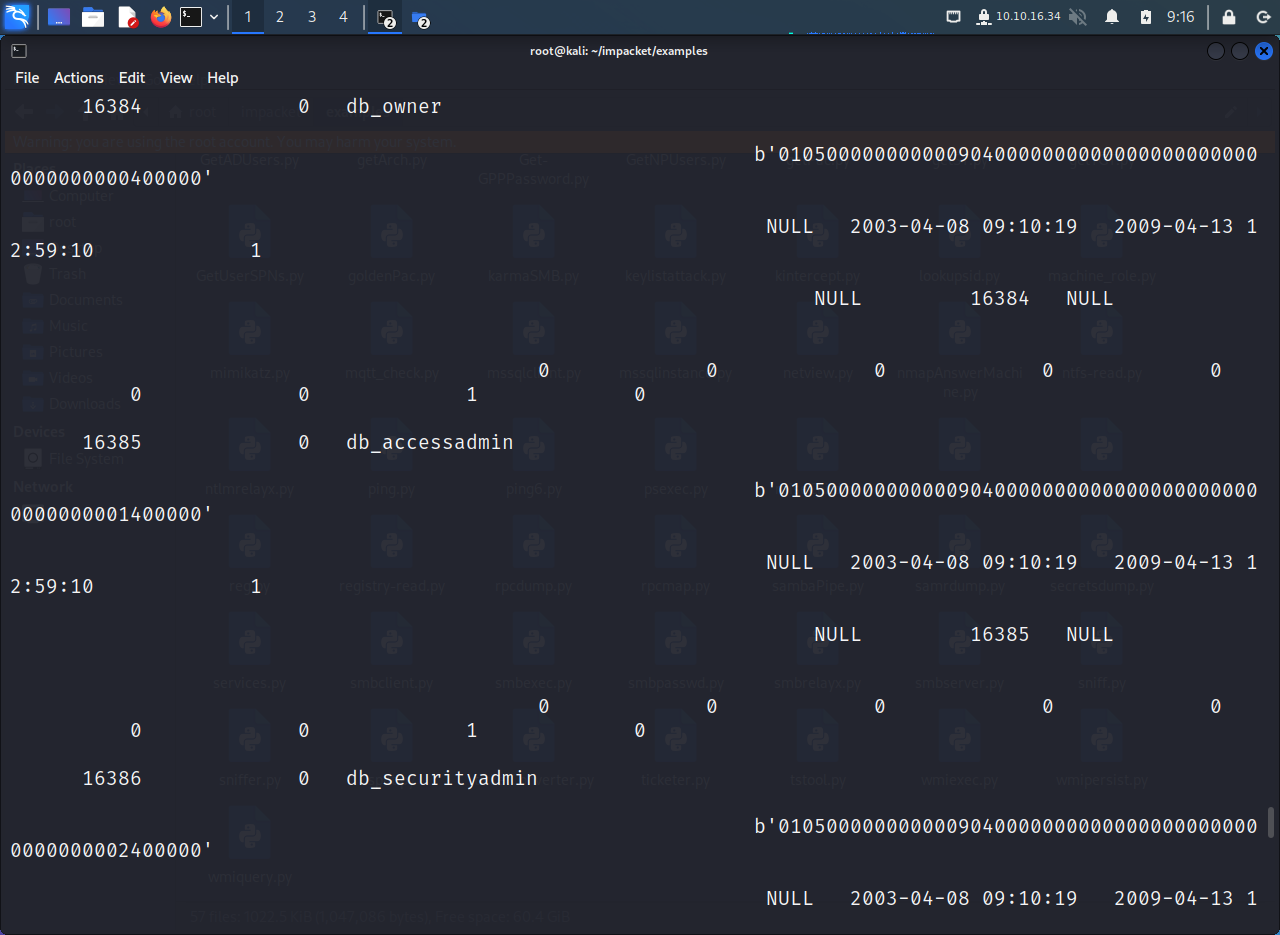Open the View menu
Screen dimensions: 1280x935
[176, 78]
